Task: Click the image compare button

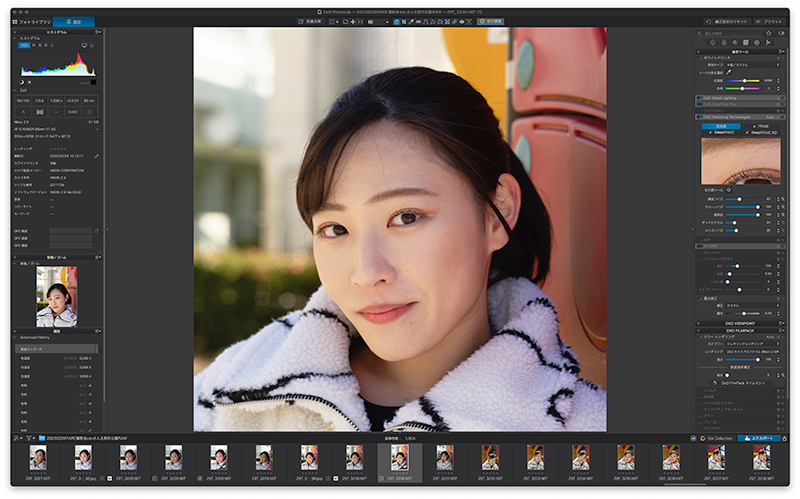Action: click(x=310, y=22)
